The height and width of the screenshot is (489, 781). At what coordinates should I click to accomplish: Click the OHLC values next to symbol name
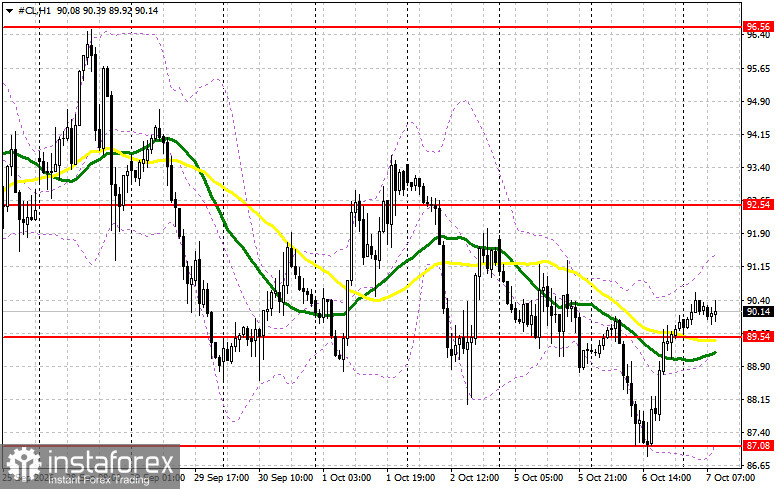pos(108,10)
